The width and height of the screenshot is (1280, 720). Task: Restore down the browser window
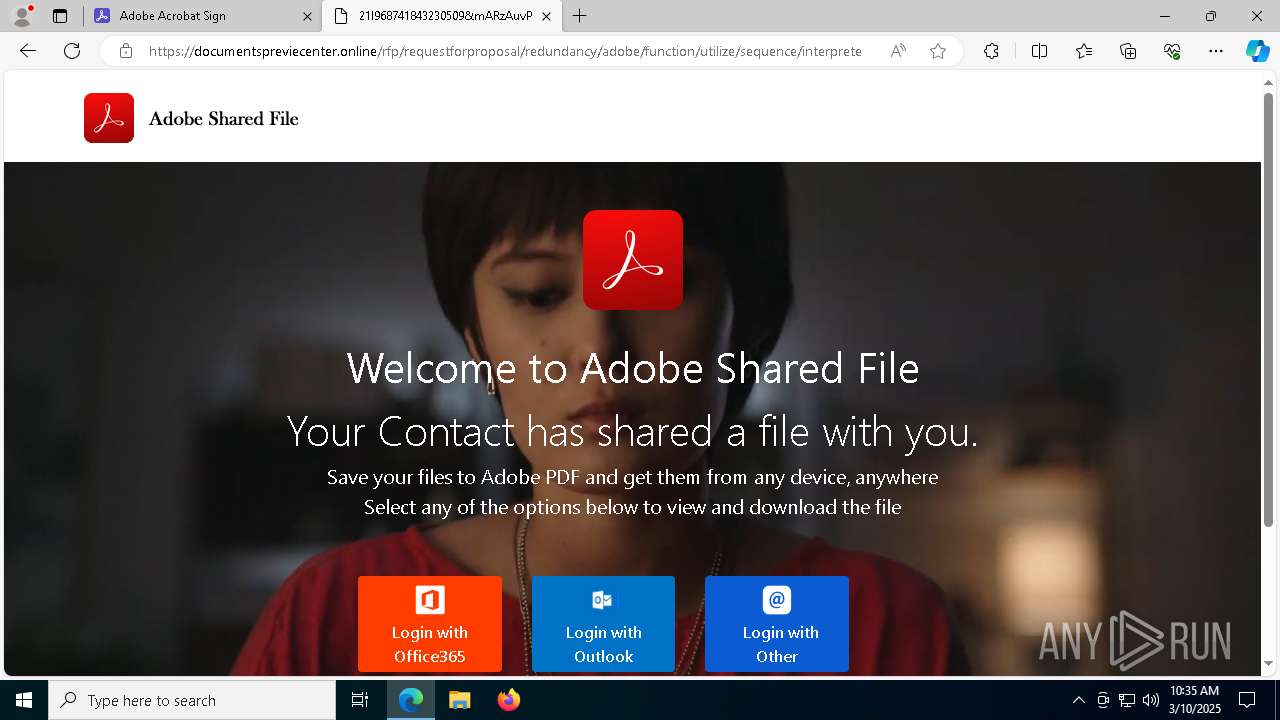1211,16
